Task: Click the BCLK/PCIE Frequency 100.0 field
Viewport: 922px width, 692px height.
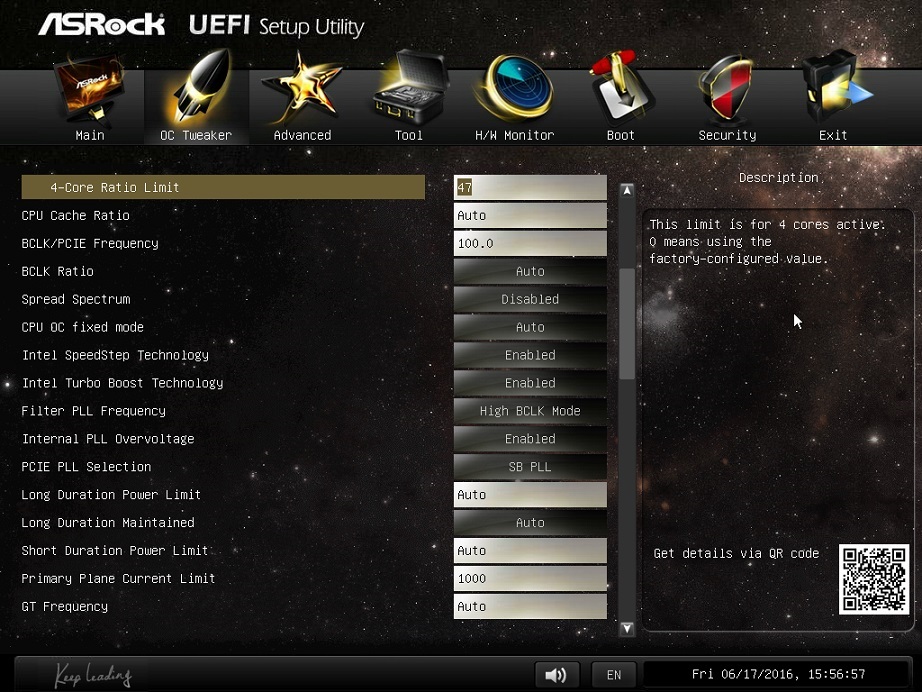Action: 530,243
